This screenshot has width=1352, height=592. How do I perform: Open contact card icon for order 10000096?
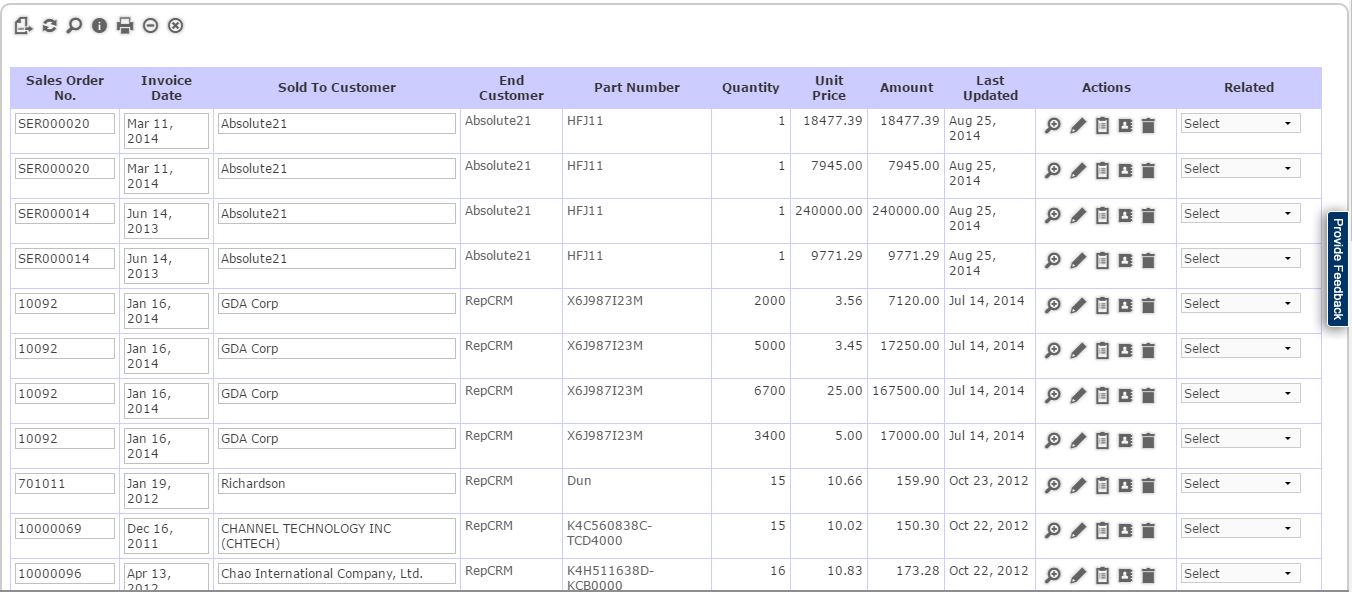[x=1125, y=575]
